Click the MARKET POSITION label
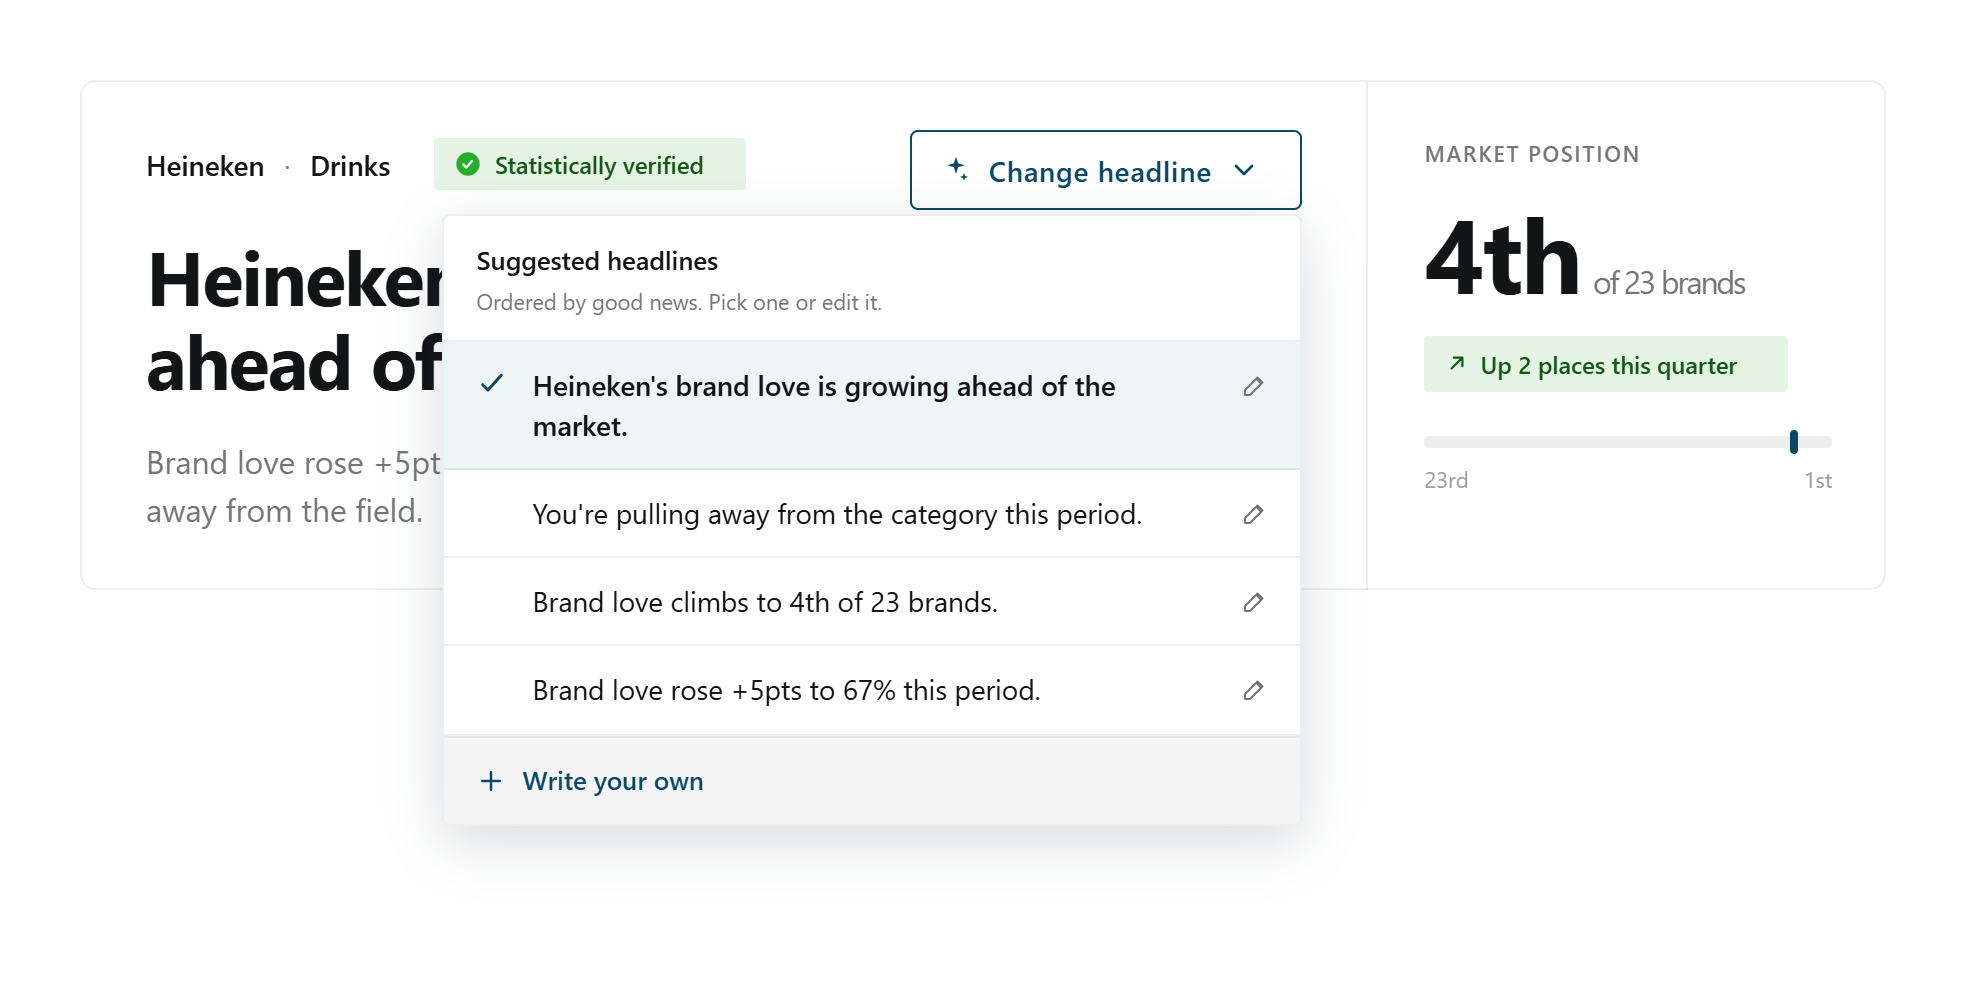This screenshot has height=990, width=1966. (1532, 154)
